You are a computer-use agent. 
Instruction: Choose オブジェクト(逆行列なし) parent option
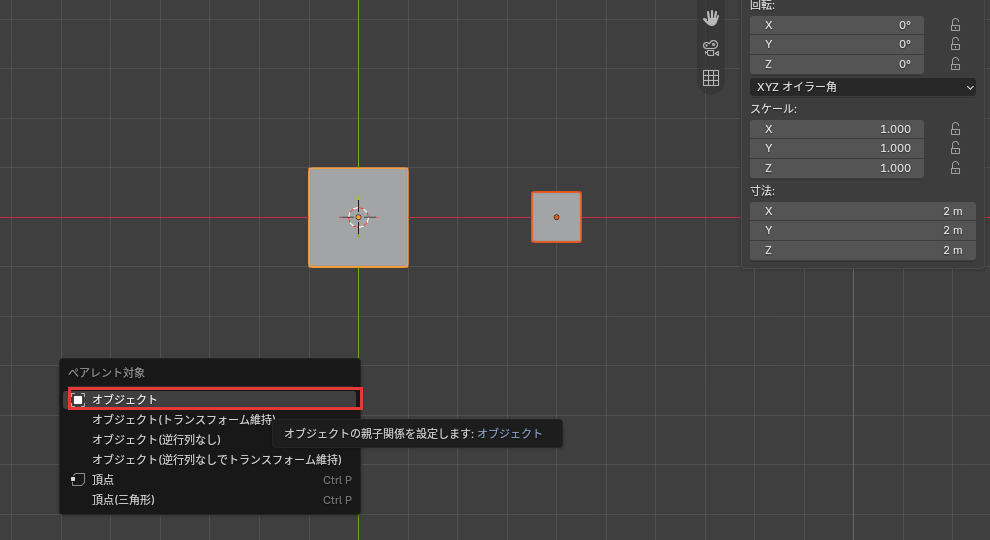click(157, 440)
